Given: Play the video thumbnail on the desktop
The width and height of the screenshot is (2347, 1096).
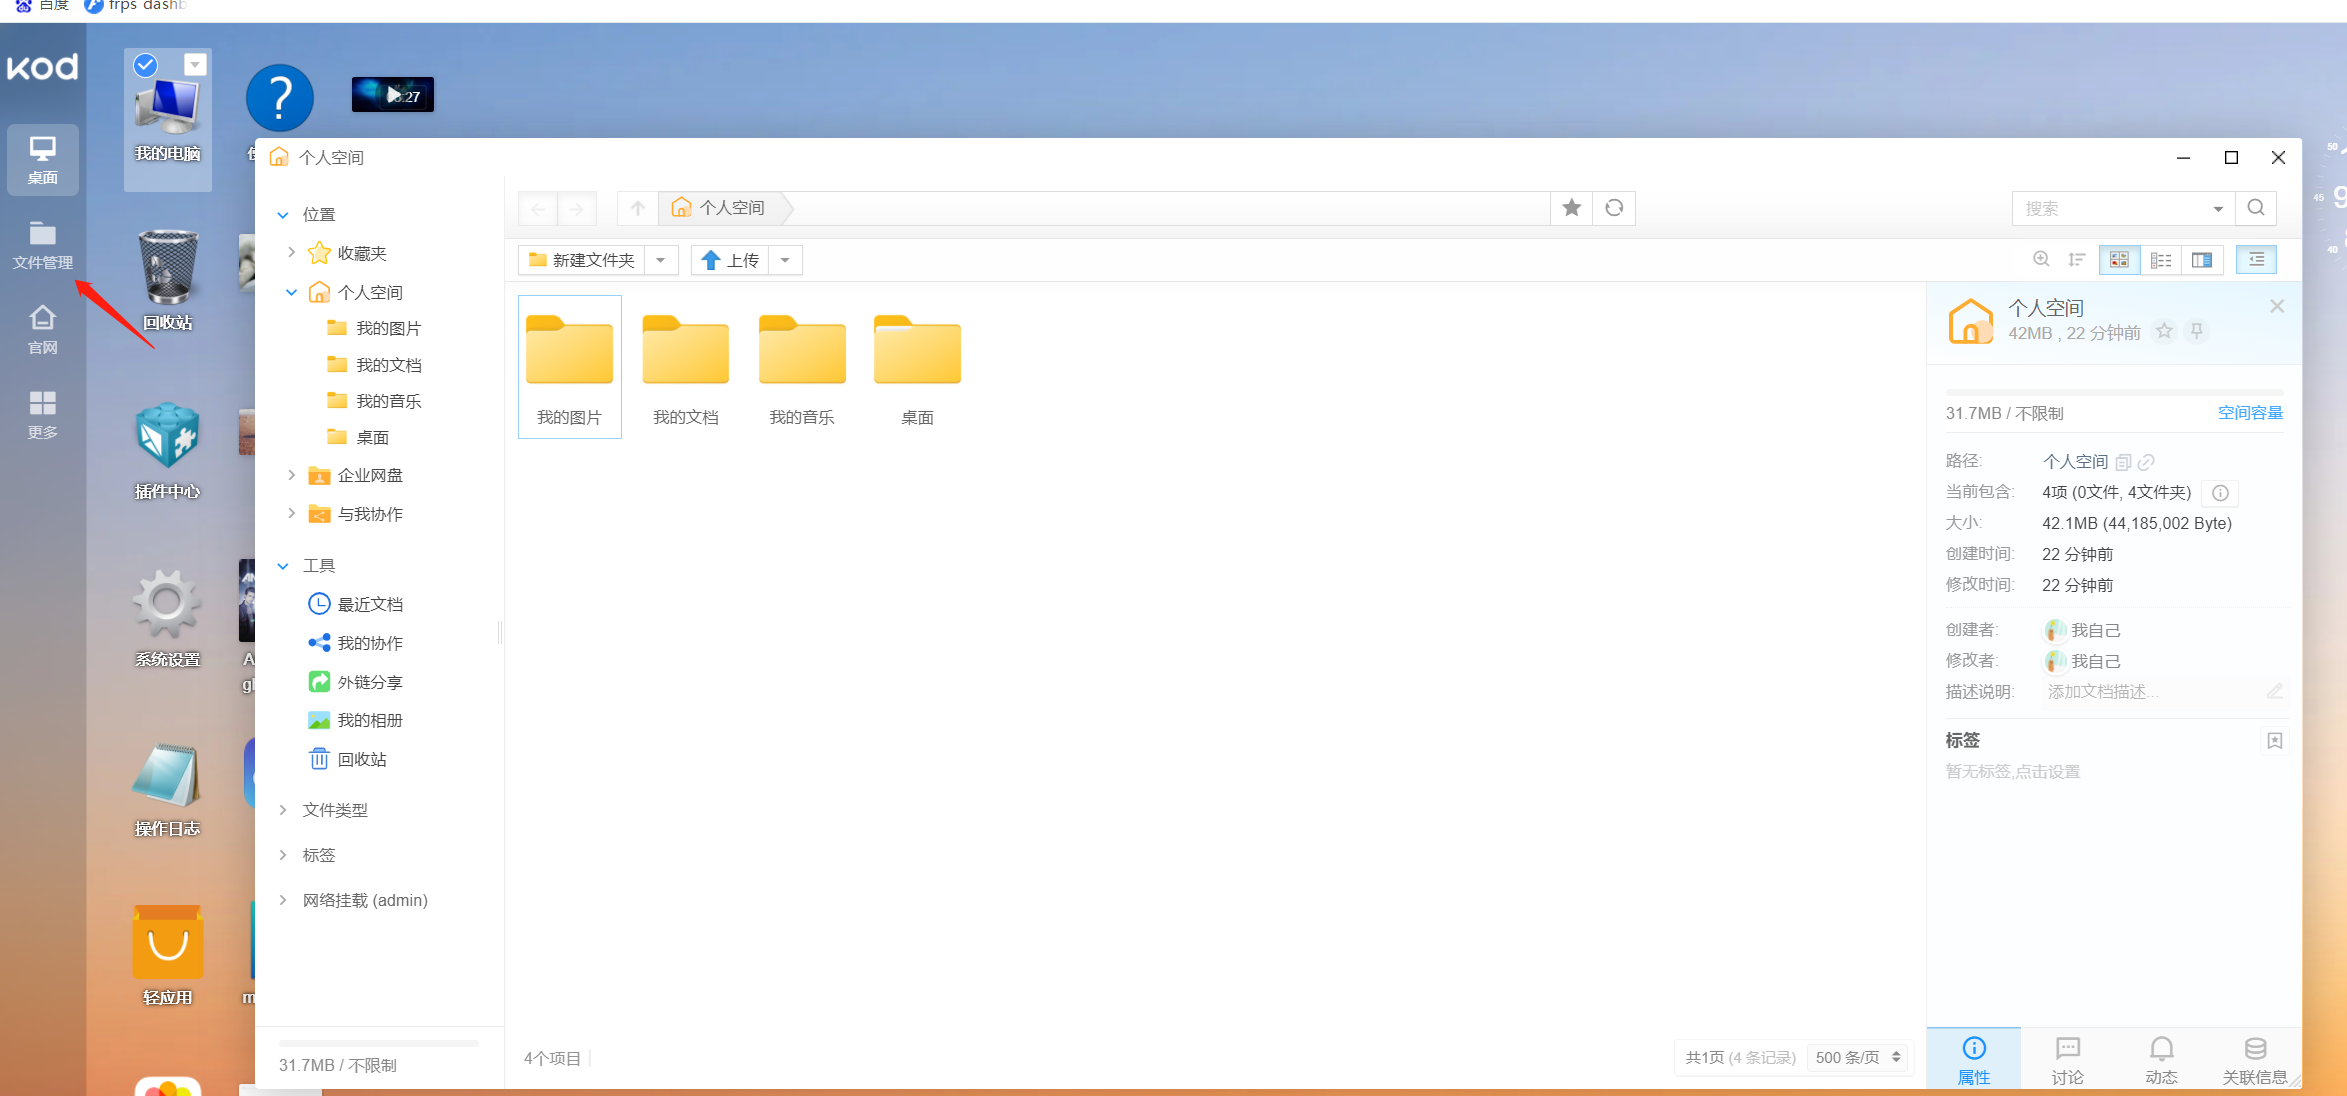Looking at the screenshot, I should pyautogui.click(x=393, y=95).
